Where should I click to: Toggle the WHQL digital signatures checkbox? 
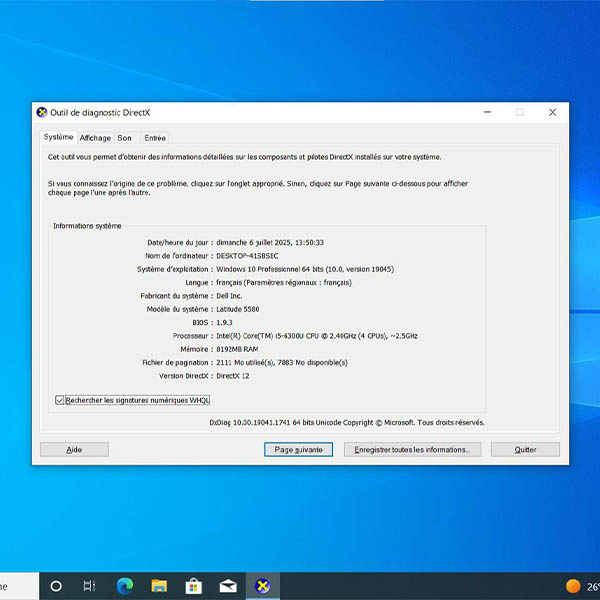coord(60,400)
